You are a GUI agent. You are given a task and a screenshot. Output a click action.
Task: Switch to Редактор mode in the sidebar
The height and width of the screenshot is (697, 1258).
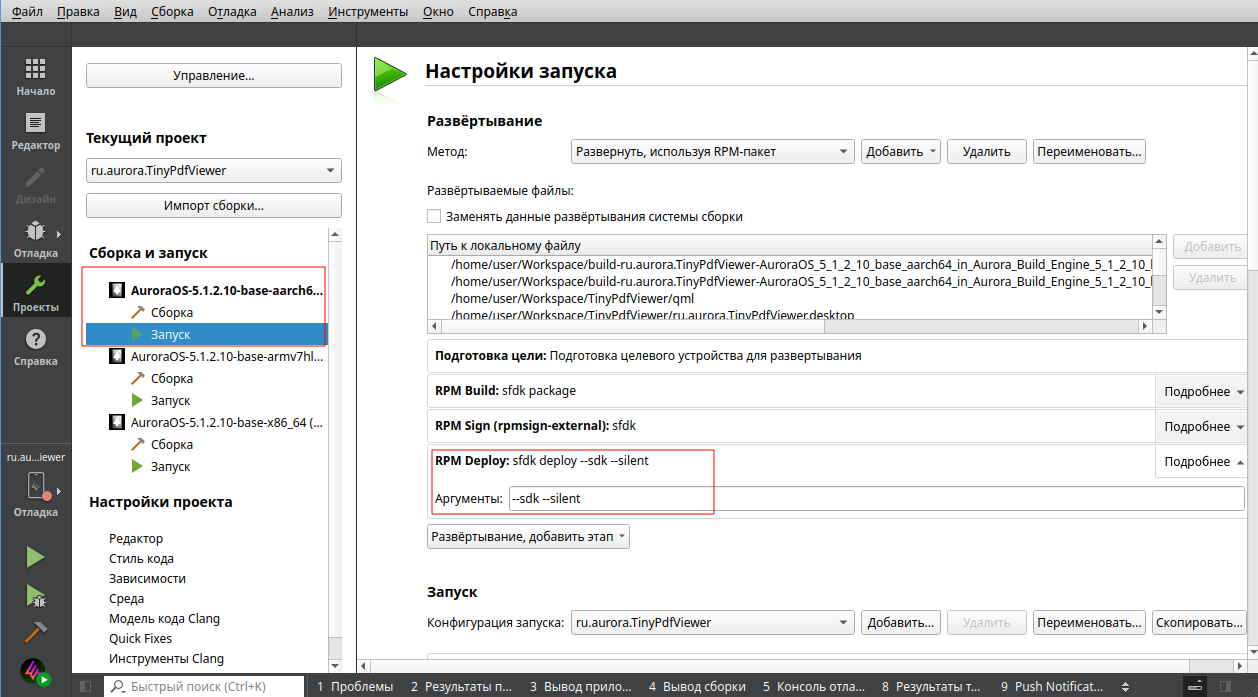[x=35, y=130]
